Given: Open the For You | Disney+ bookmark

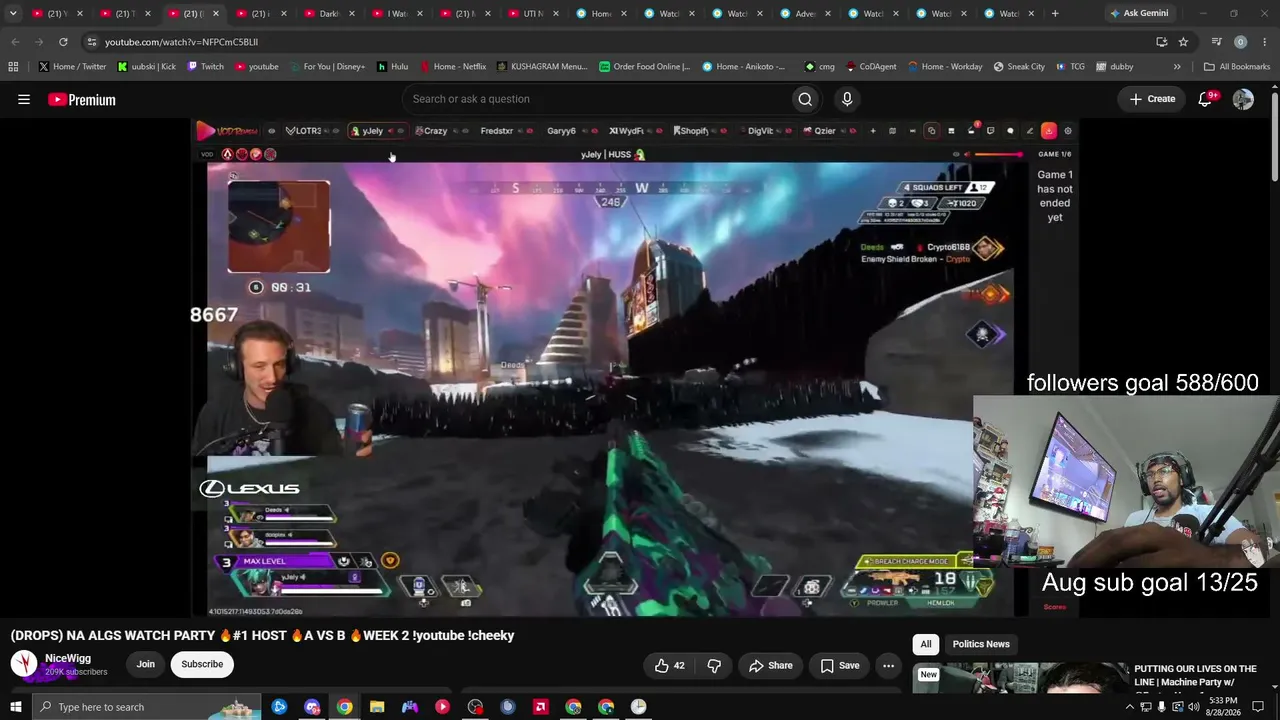Looking at the screenshot, I should point(327,67).
